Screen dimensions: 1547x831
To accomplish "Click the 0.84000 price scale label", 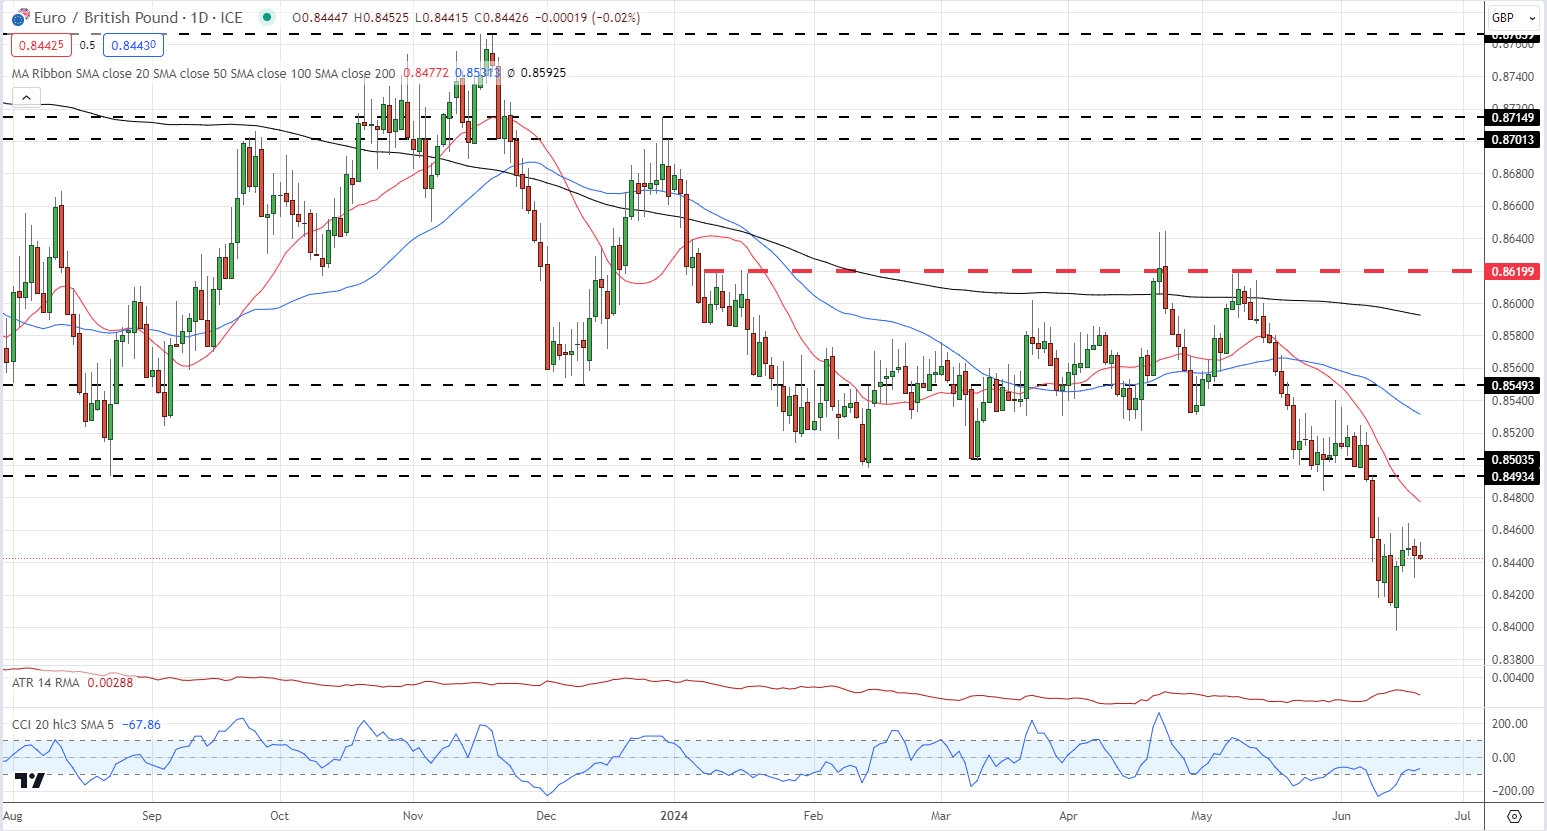I will pos(1513,627).
